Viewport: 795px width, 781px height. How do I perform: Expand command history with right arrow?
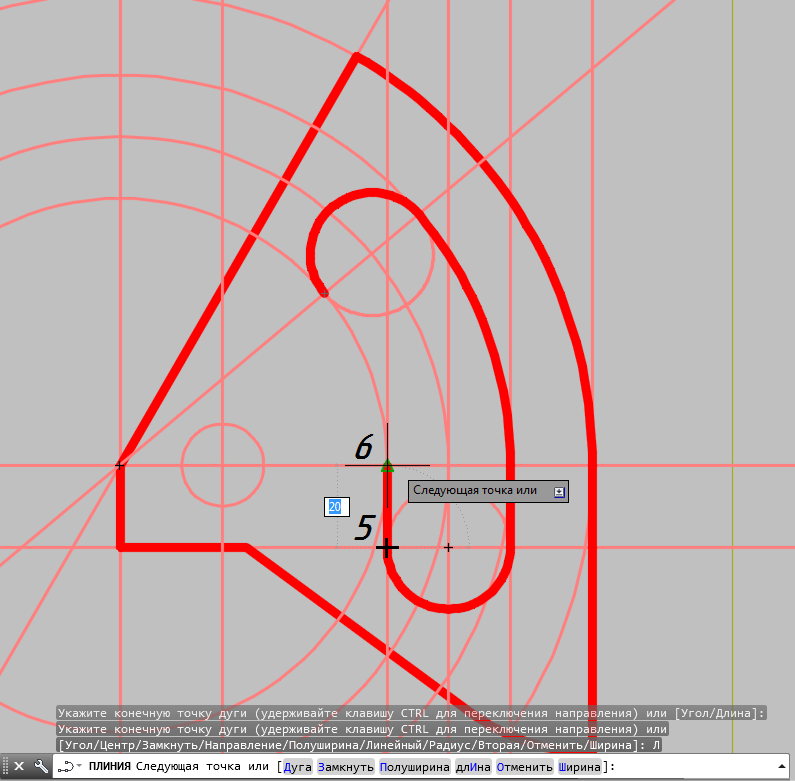780,766
